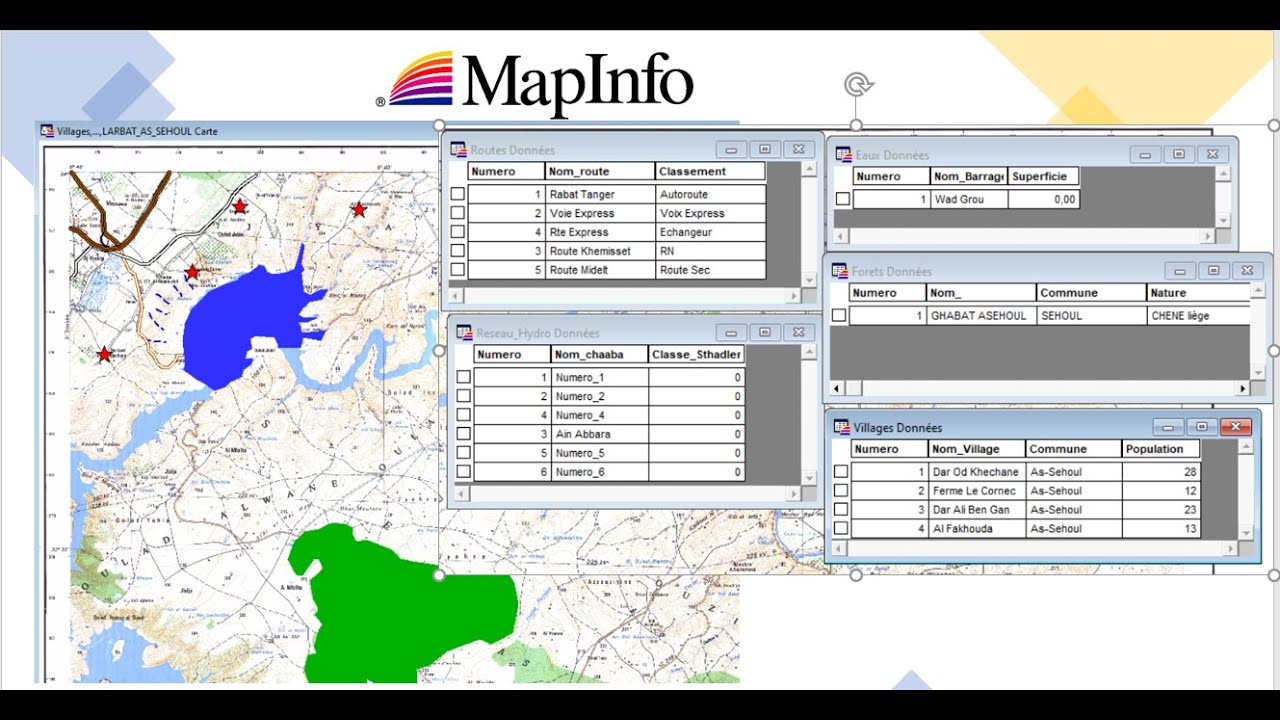Viewport: 1280px width, 720px height.
Task: Click the Routes Données horizontal scrollbar left arrow
Action: click(x=456, y=296)
